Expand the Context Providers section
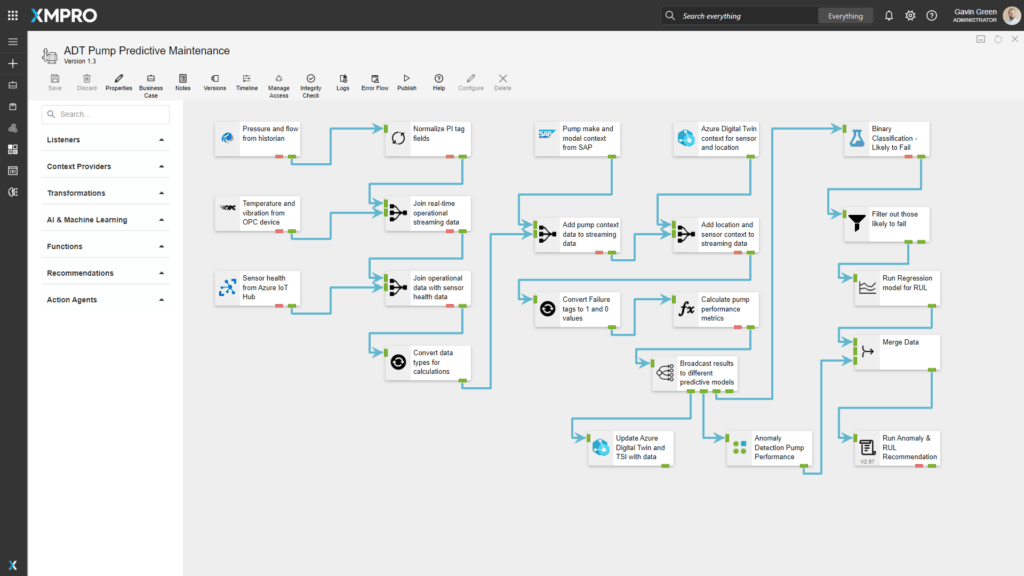The height and width of the screenshot is (576, 1024). (105, 166)
